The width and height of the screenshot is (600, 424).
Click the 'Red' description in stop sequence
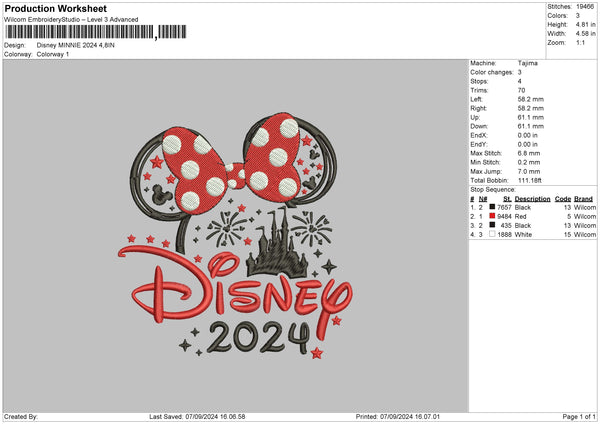coord(520,217)
